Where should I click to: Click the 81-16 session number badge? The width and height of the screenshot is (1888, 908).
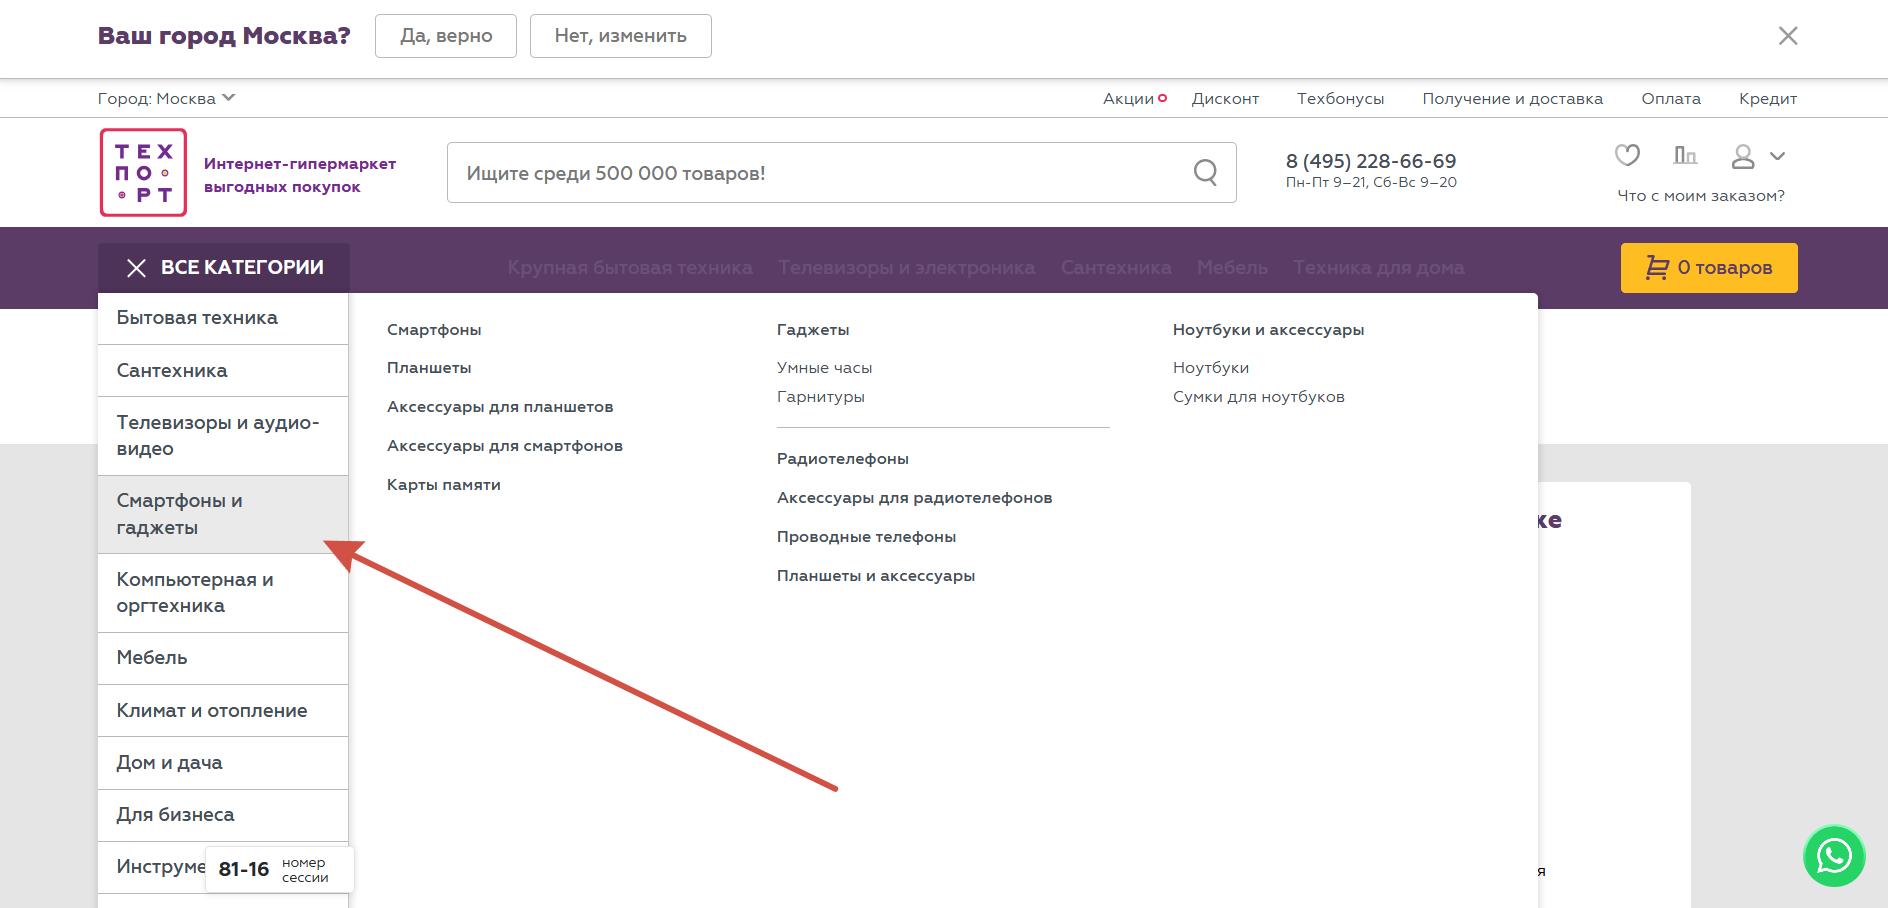280,869
